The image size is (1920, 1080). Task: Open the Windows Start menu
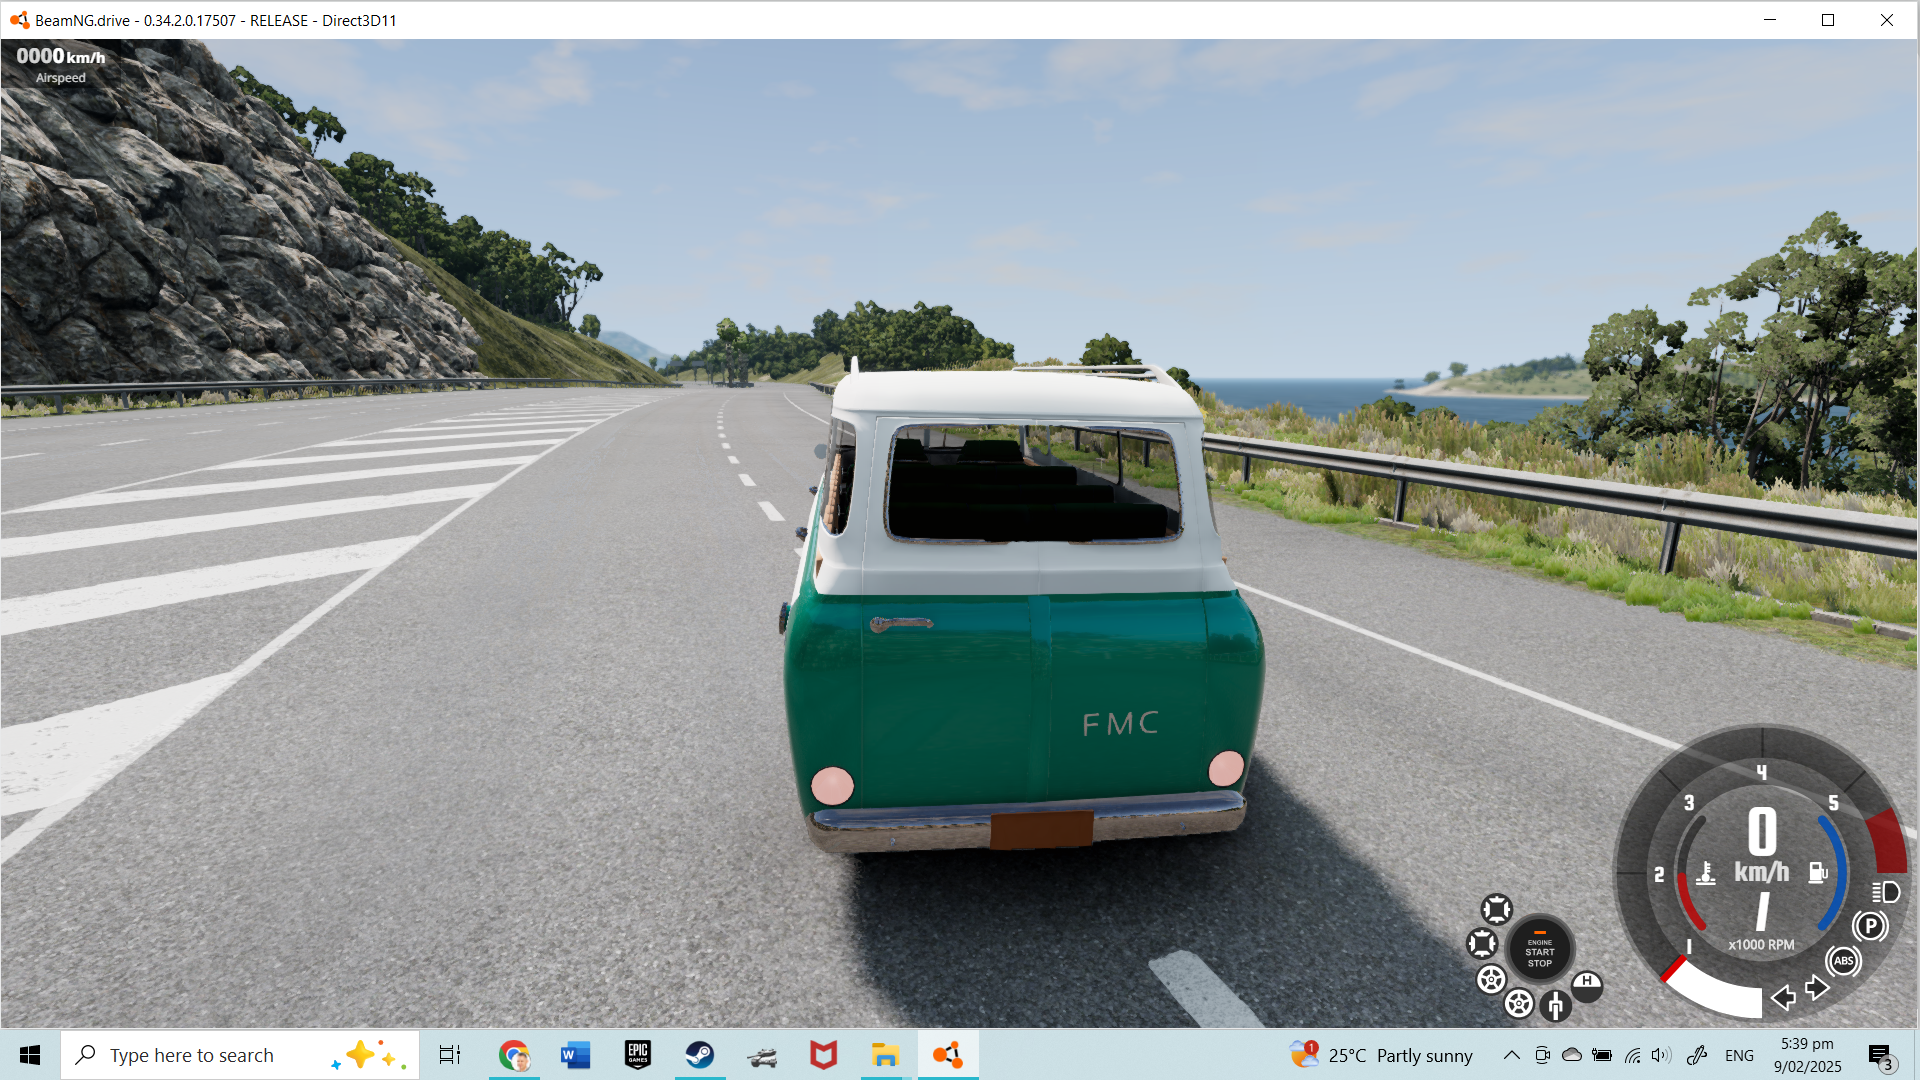pos(30,1055)
